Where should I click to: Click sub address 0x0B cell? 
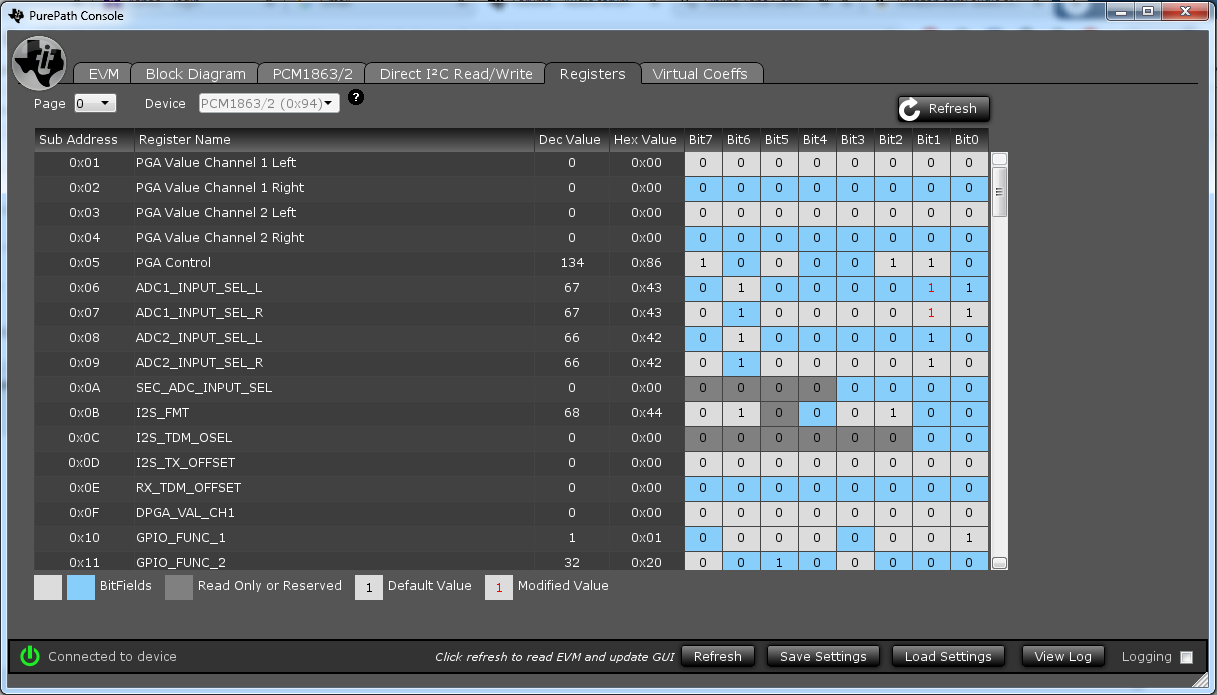coord(84,413)
